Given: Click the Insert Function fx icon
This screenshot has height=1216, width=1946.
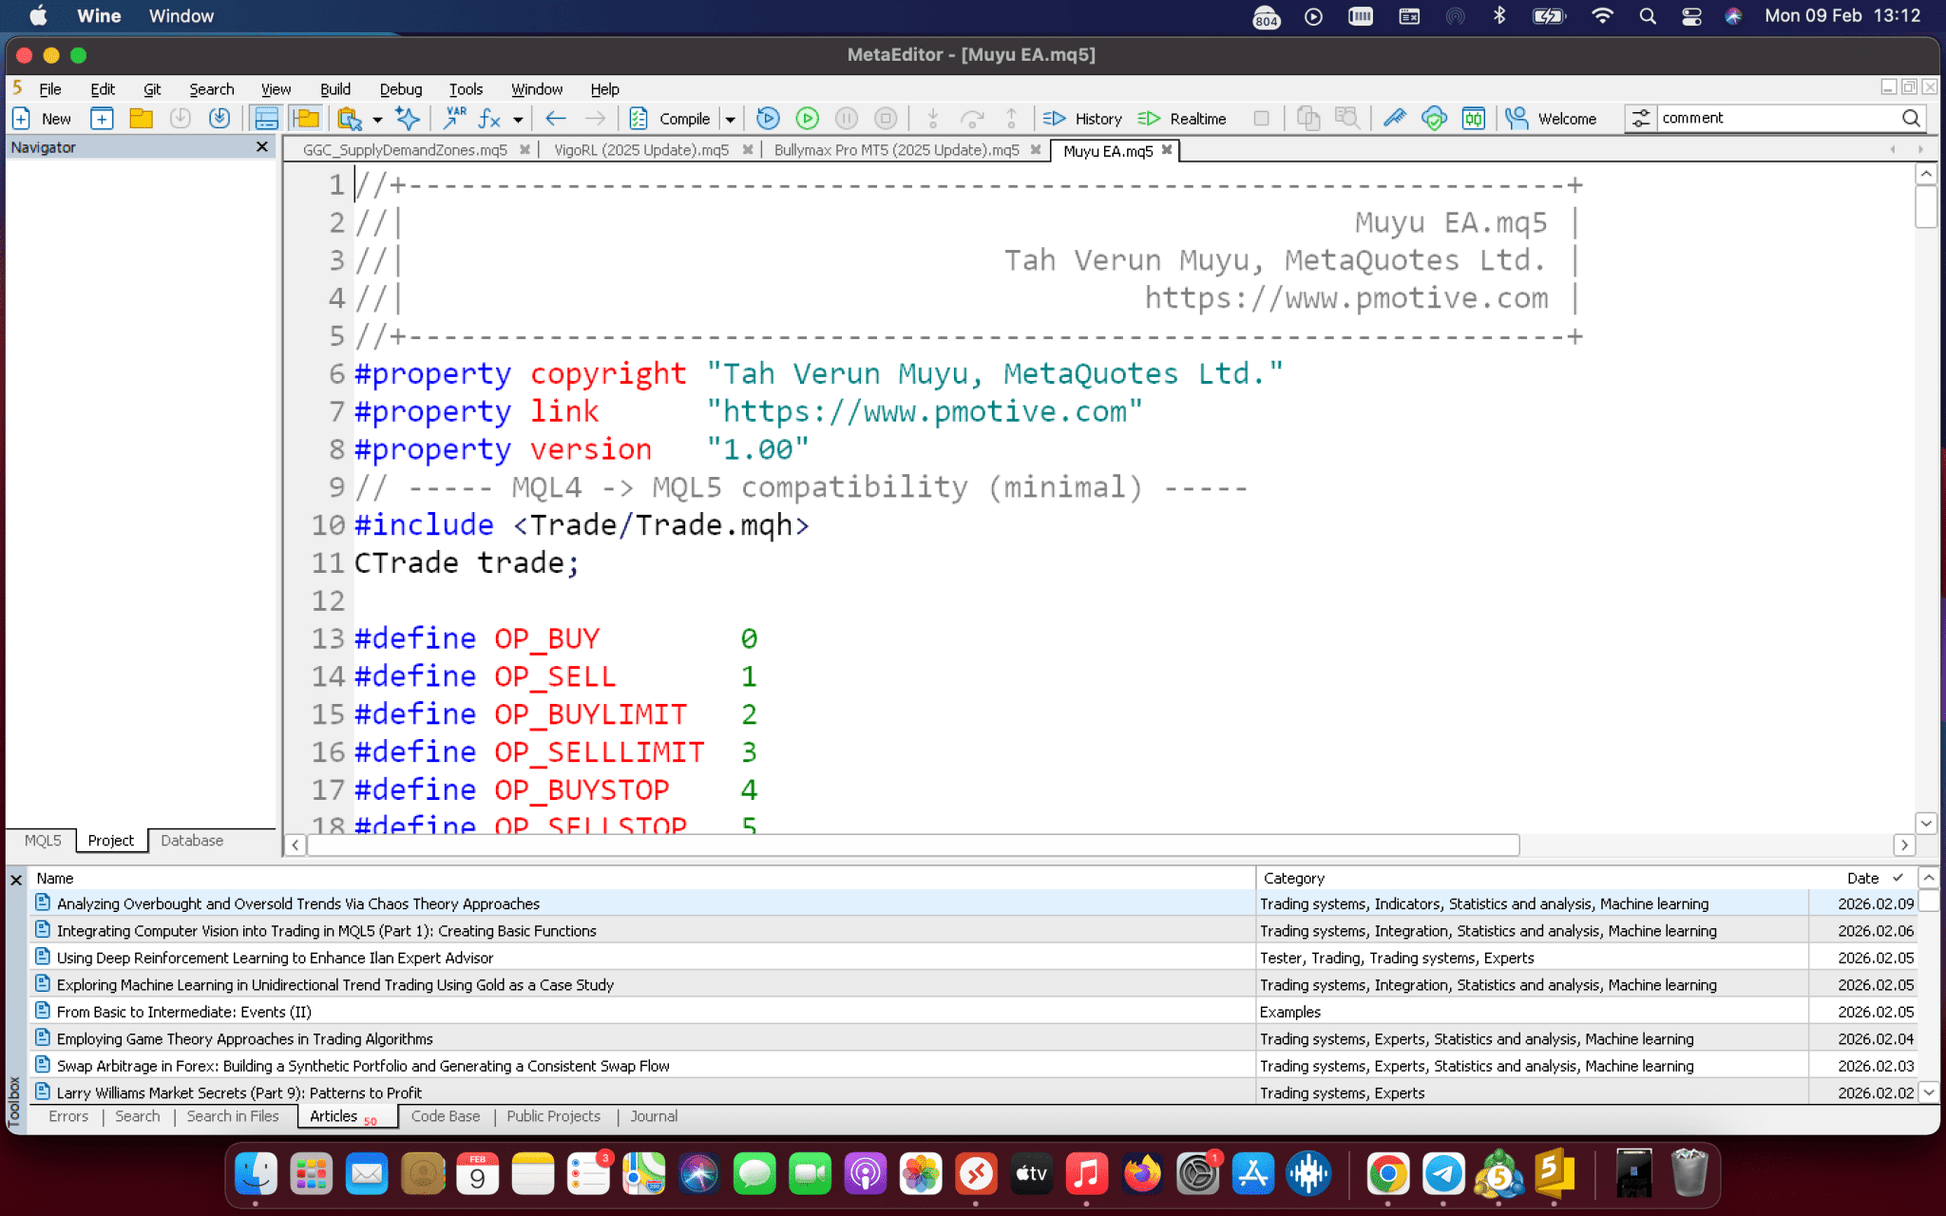Looking at the screenshot, I should (488, 118).
